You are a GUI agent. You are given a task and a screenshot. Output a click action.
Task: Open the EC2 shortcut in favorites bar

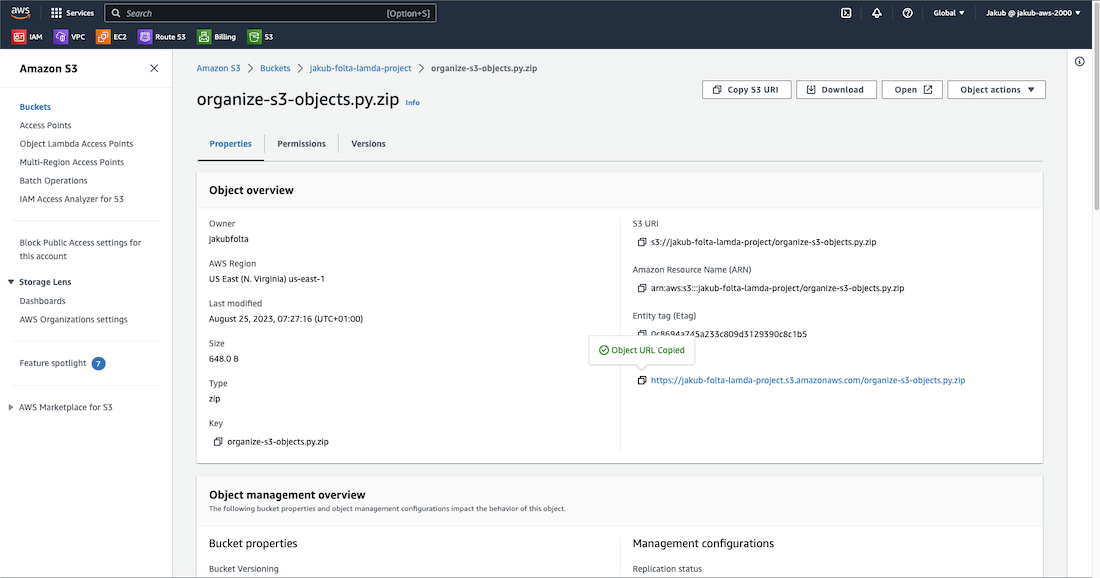pyautogui.click(x=112, y=37)
